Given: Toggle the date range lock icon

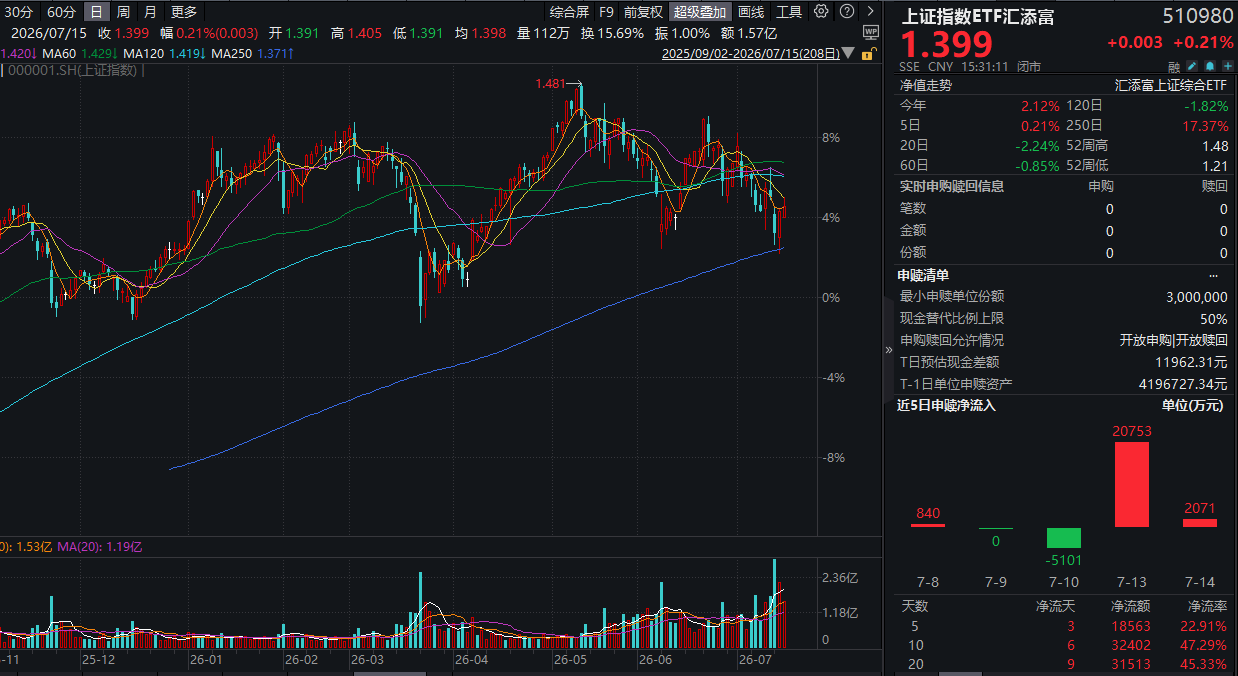Looking at the screenshot, I should [869, 54].
